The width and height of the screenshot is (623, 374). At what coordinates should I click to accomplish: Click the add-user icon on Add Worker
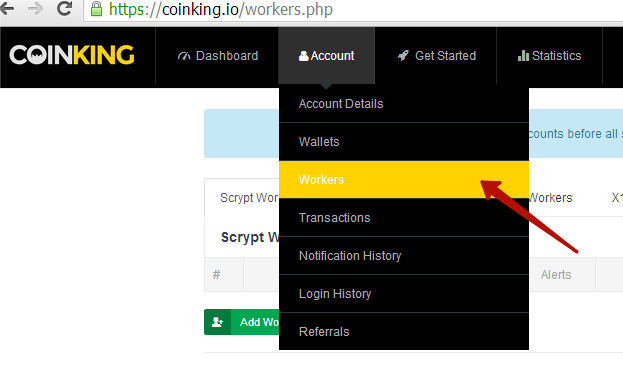tap(217, 322)
